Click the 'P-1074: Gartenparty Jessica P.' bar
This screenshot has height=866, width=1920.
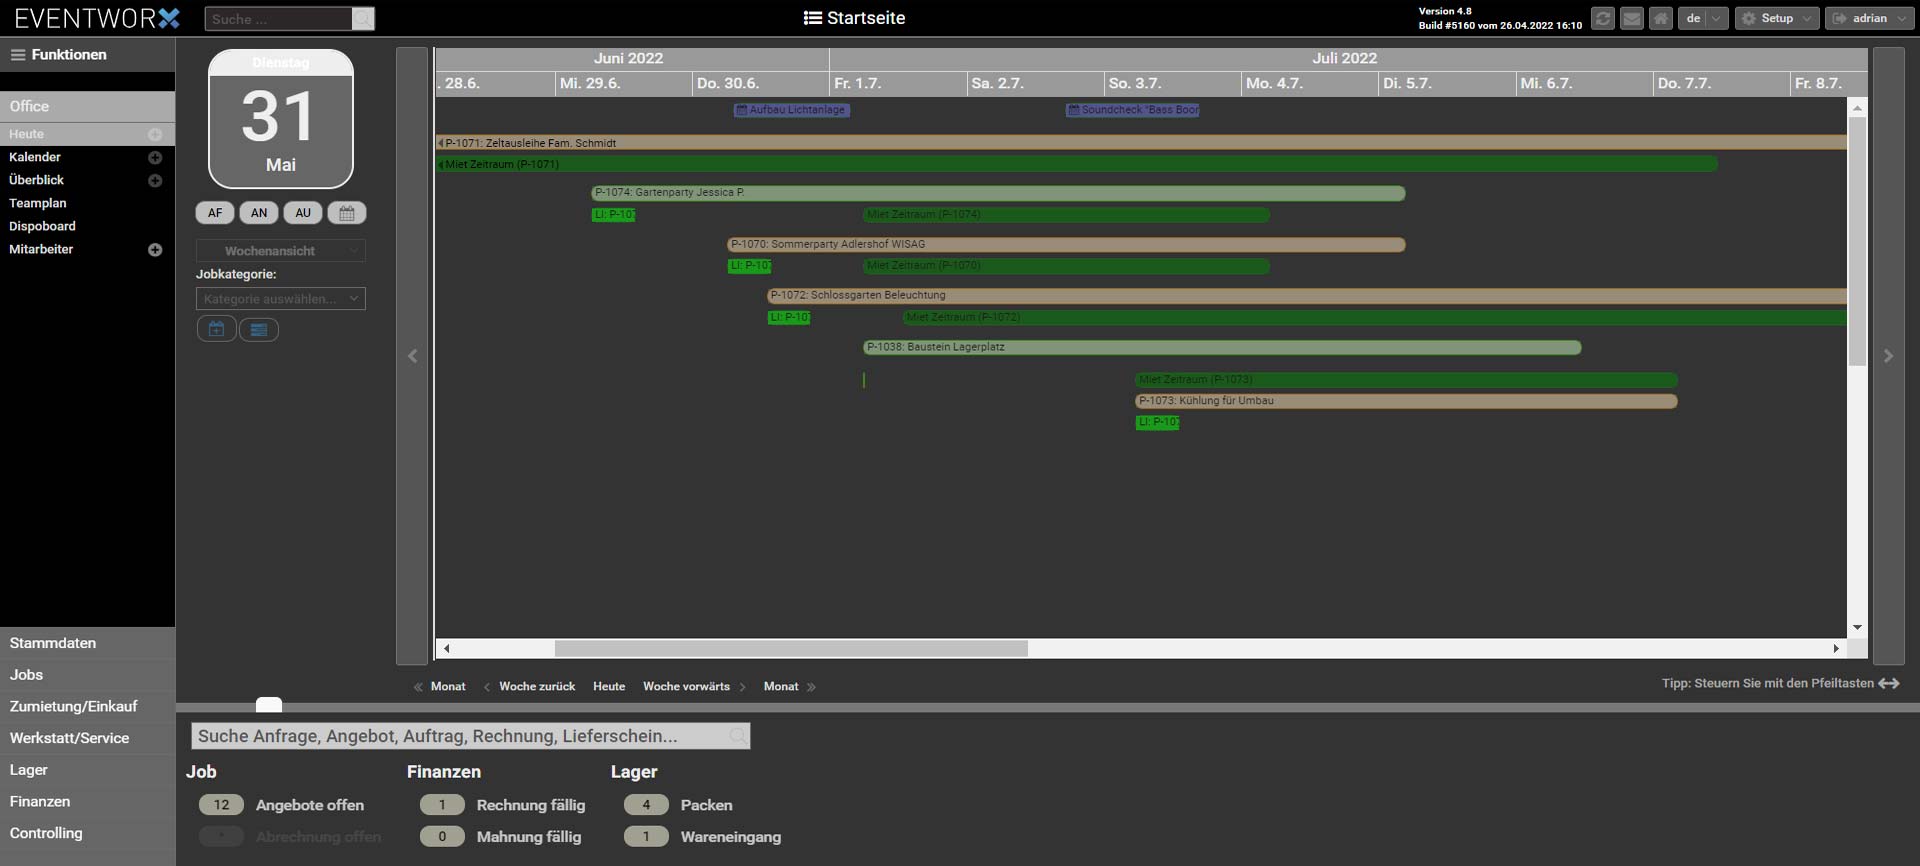998,193
